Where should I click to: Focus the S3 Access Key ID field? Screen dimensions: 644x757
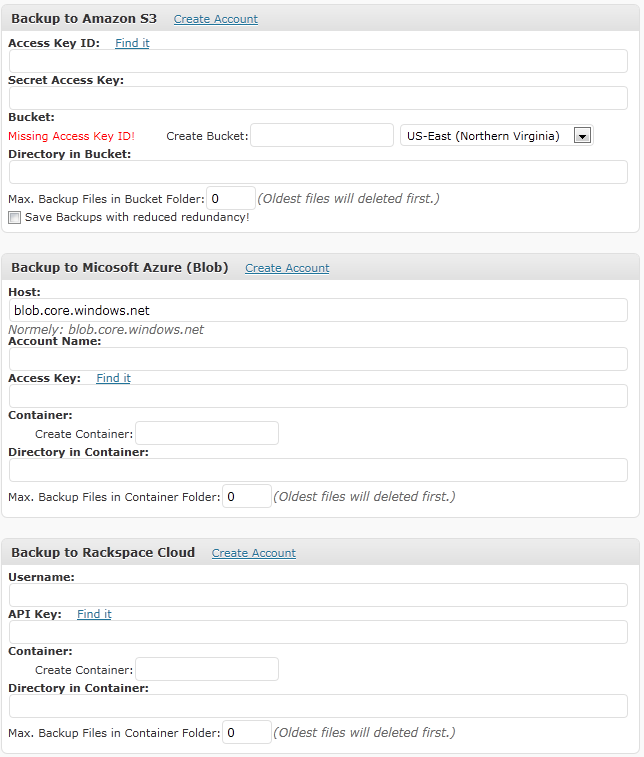point(318,61)
